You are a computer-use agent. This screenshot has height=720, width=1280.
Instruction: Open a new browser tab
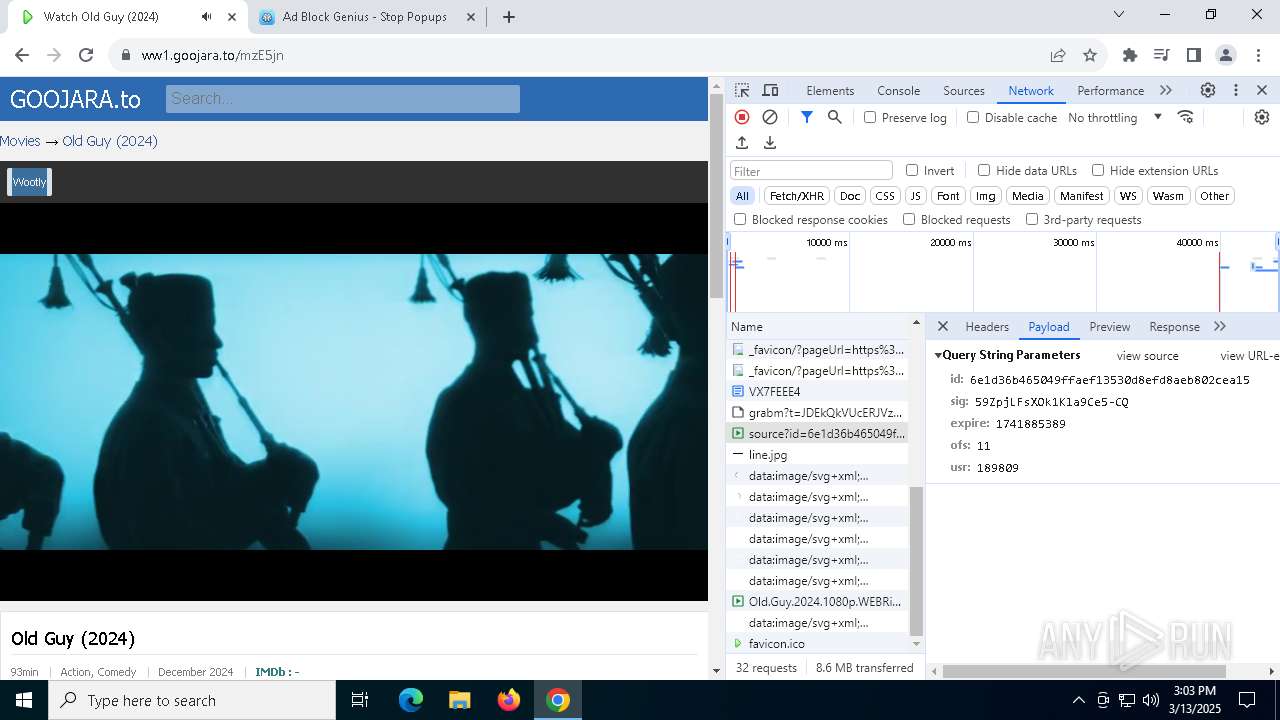coord(508,17)
